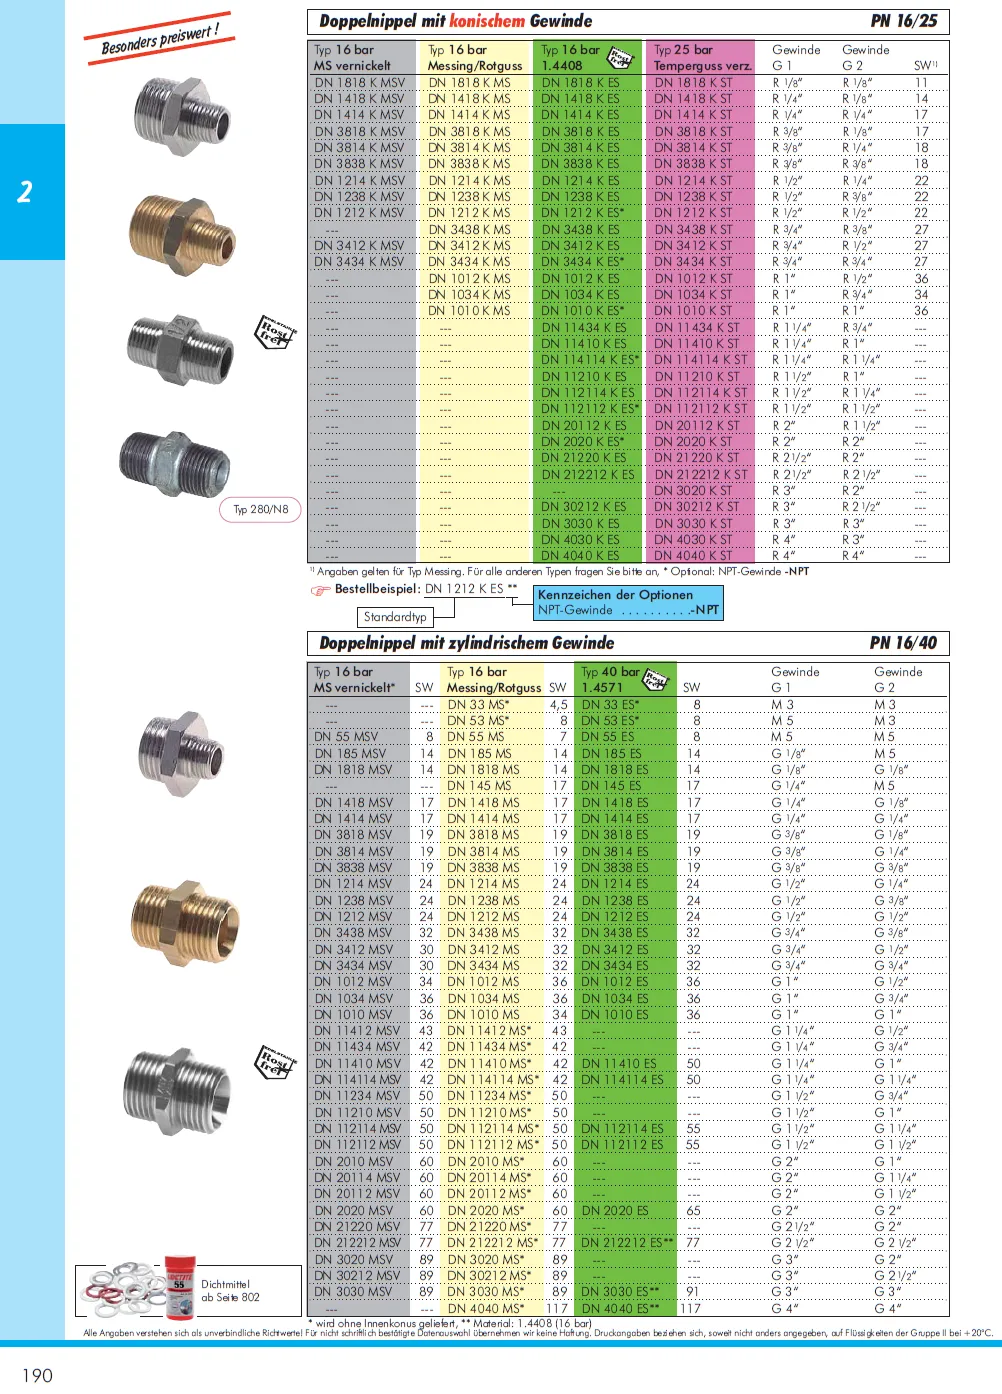Select the Doppelnippel mit konischem Gewinde title
The width and height of the screenshot is (1002, 1394).
[455, 21]
